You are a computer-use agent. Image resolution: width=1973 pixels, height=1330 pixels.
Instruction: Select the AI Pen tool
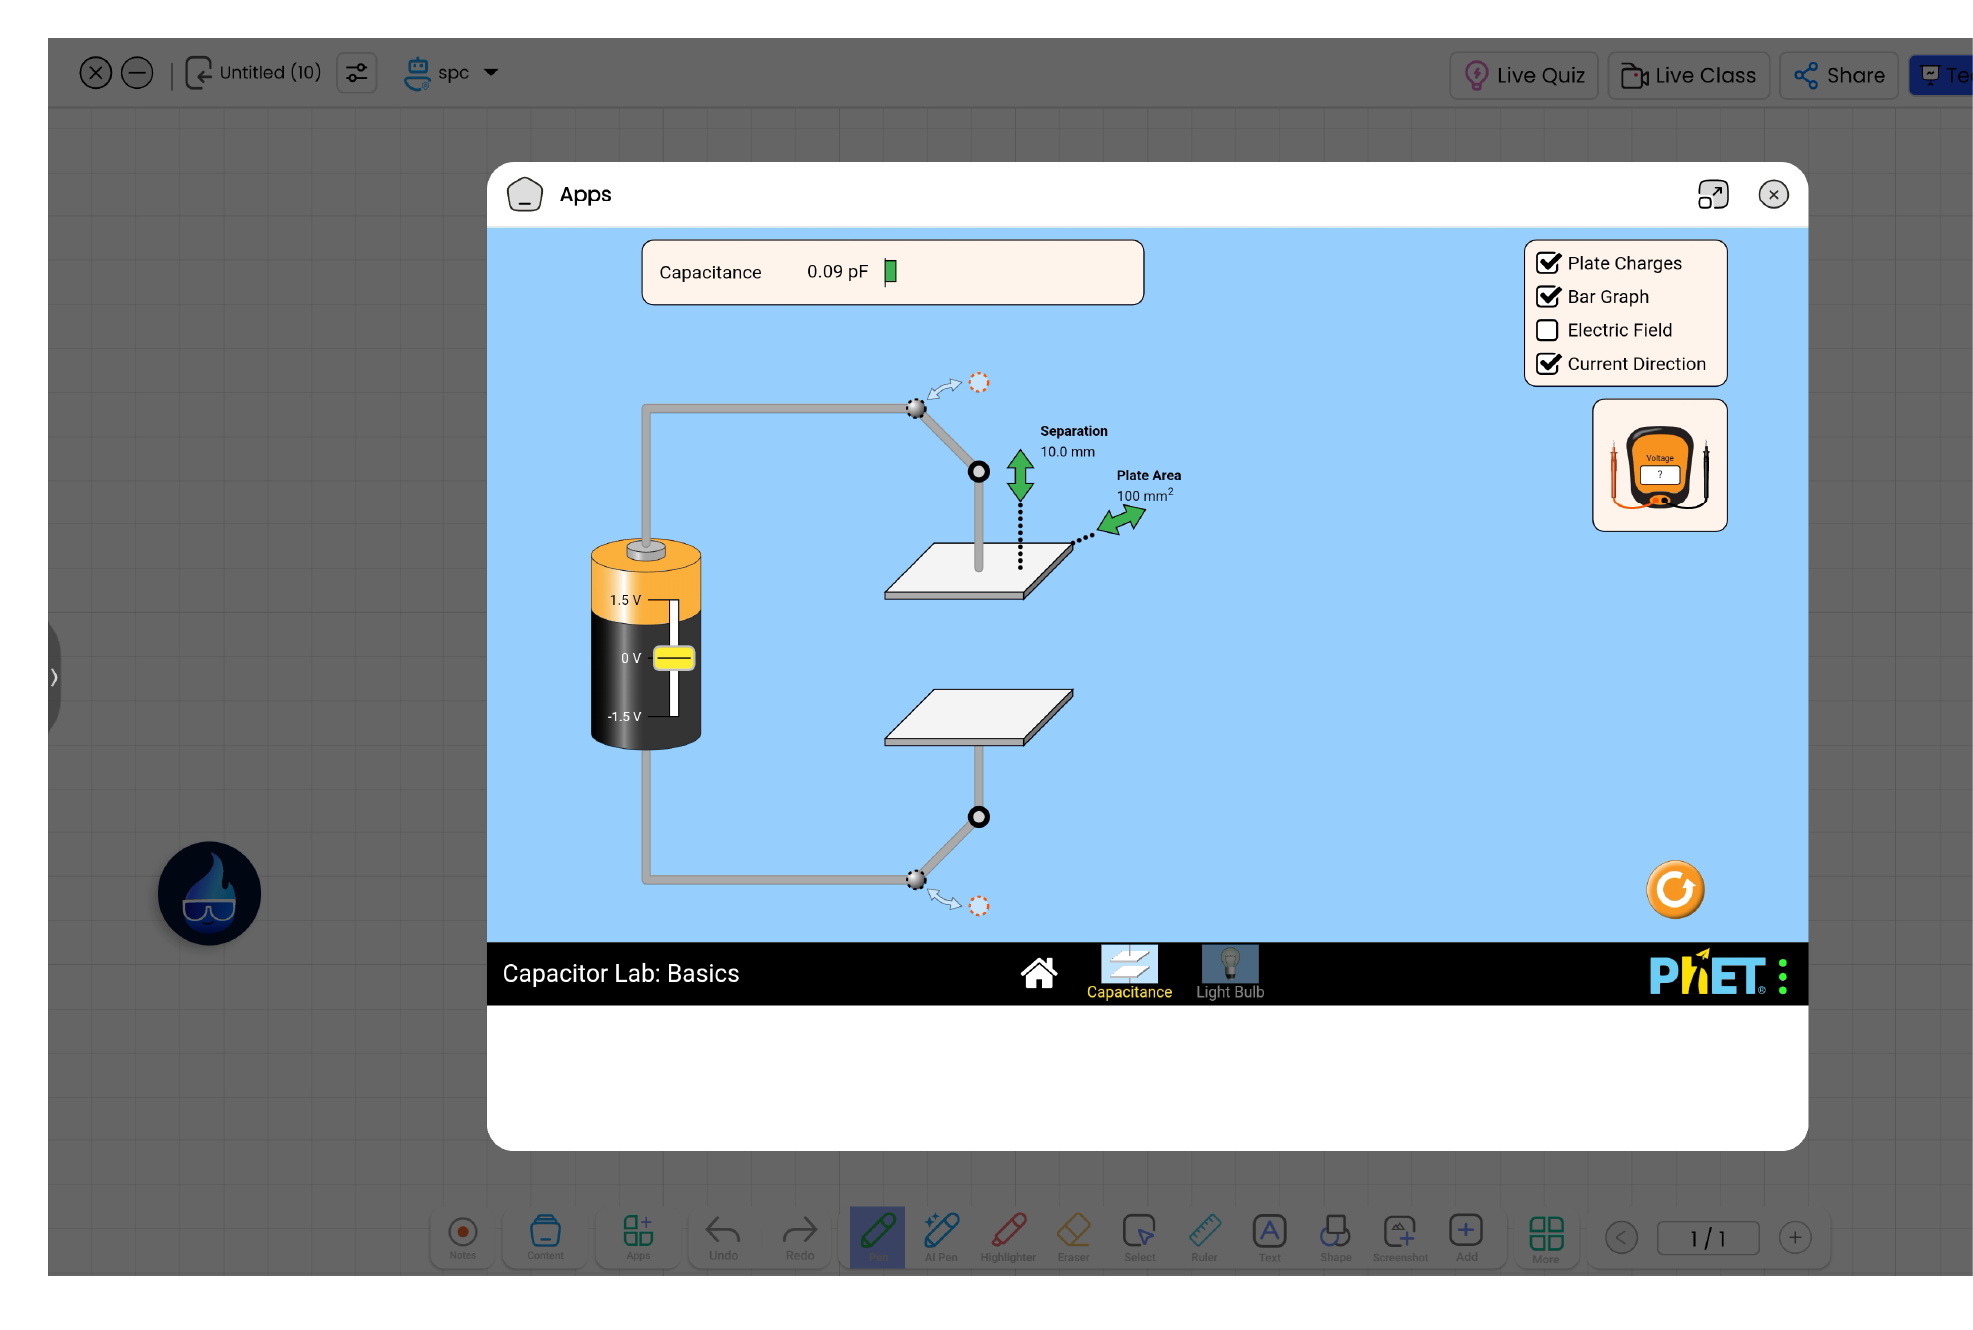[x=941, y=1238]
